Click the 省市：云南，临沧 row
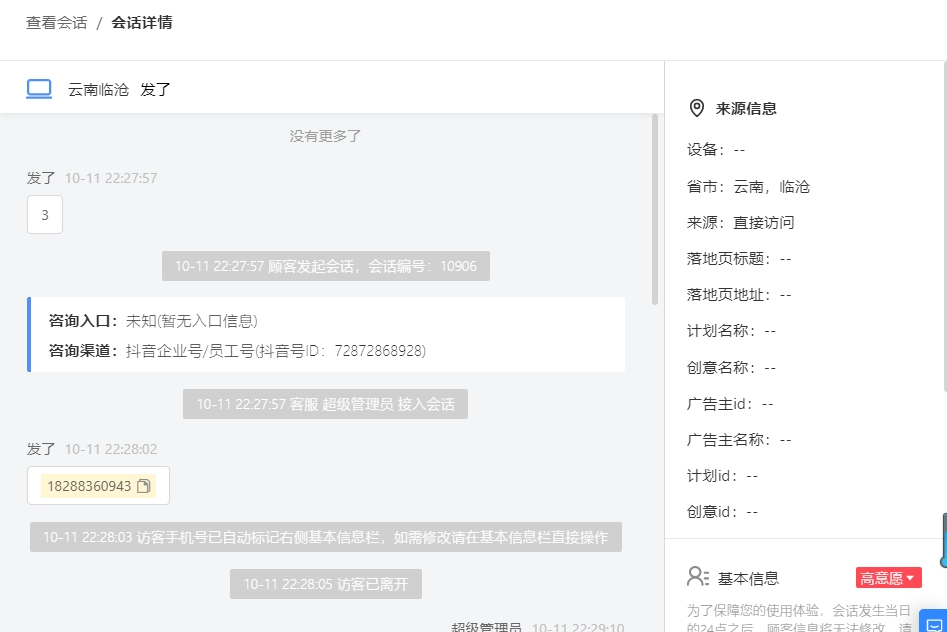This screenshot has height=632, width=947. coord(748,187)
